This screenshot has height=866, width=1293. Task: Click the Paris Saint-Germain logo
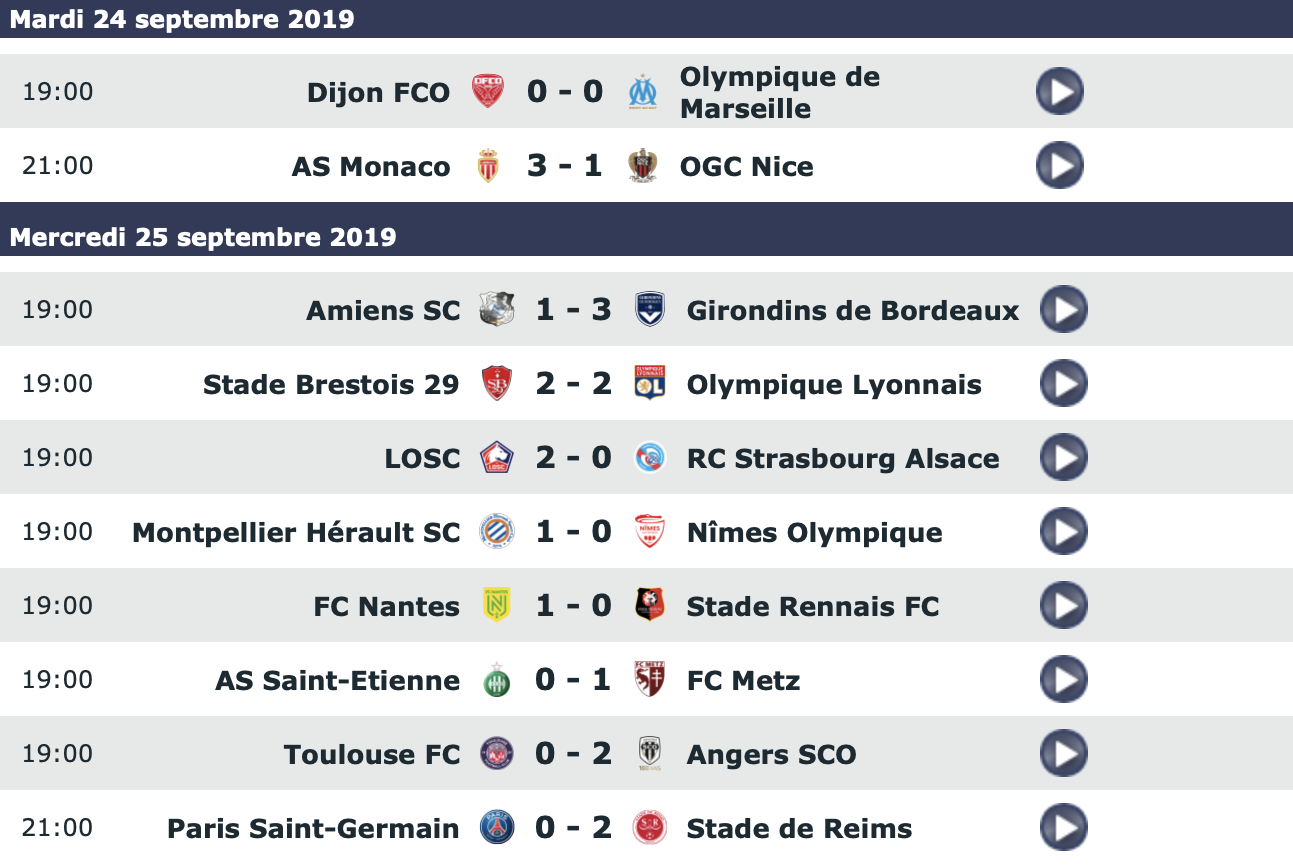coord(497,828)
